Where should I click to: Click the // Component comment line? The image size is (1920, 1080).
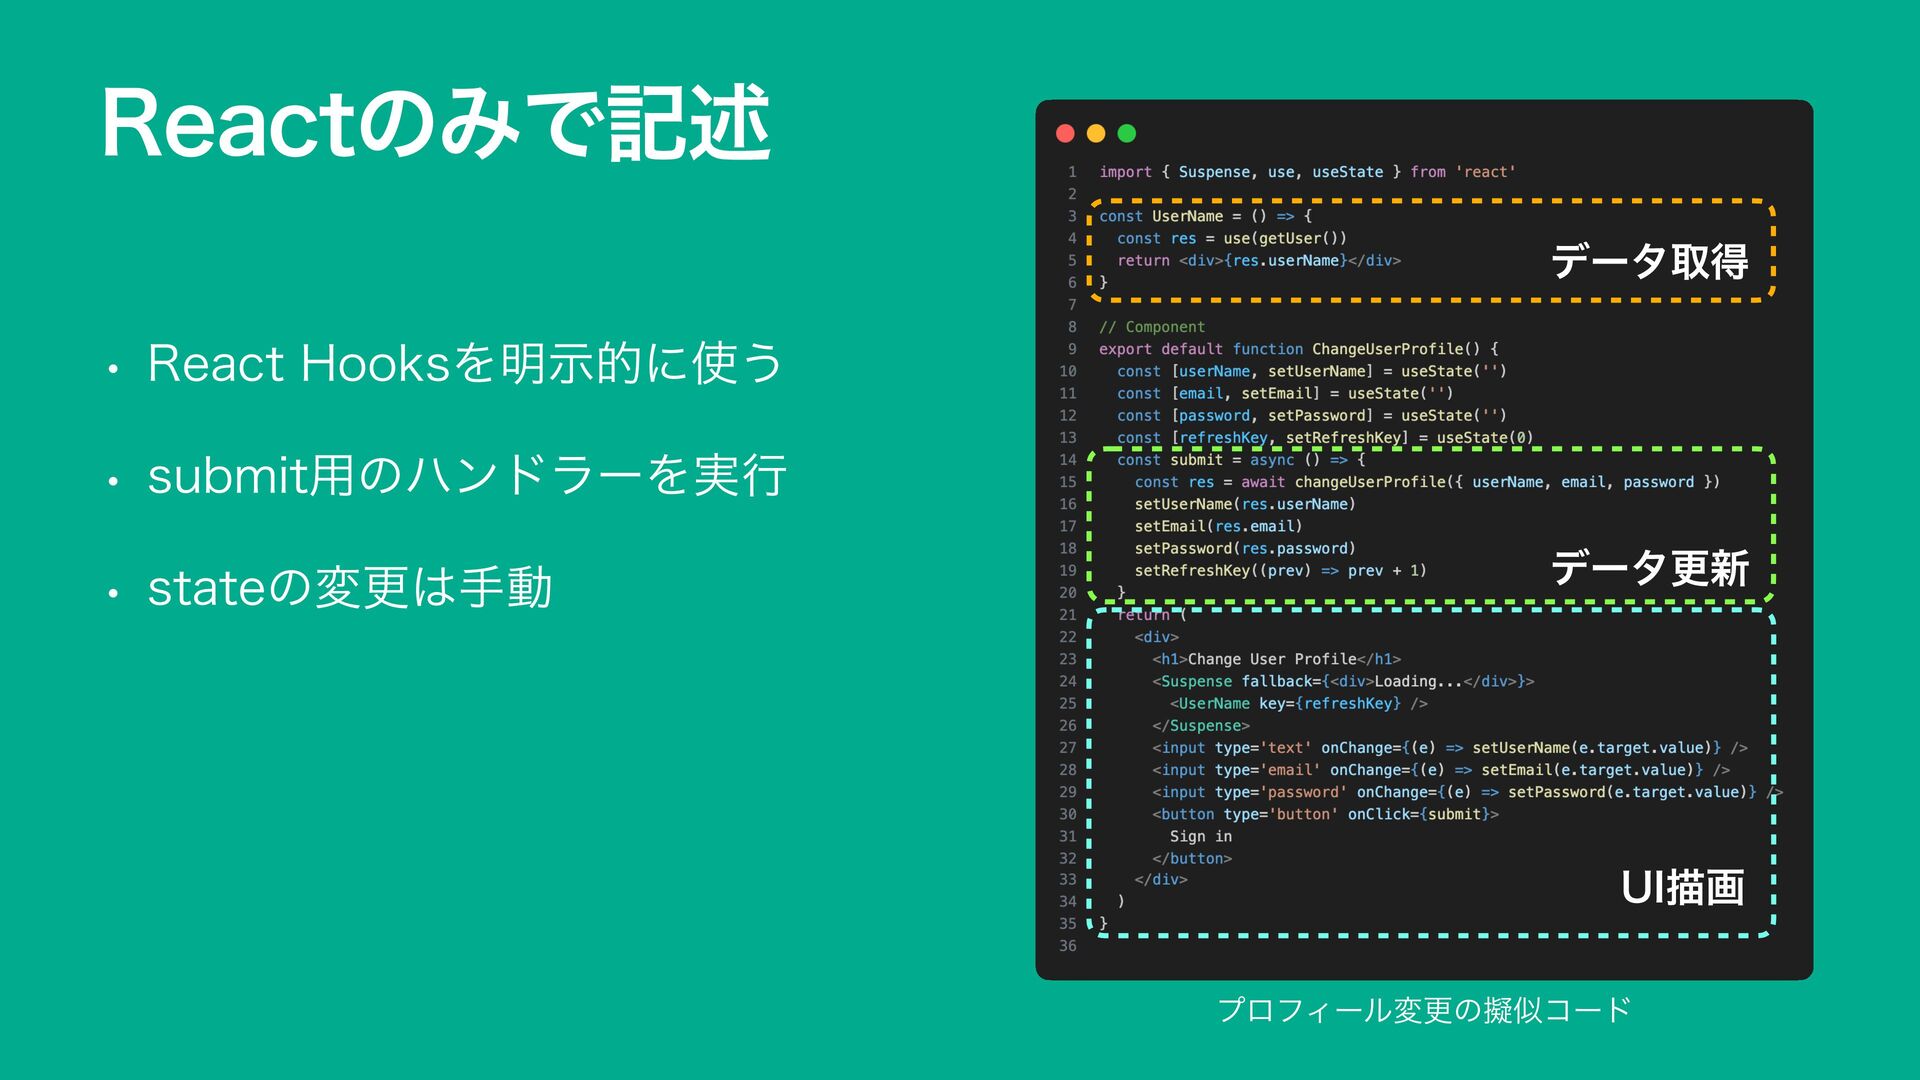[x=1152, y=327]
